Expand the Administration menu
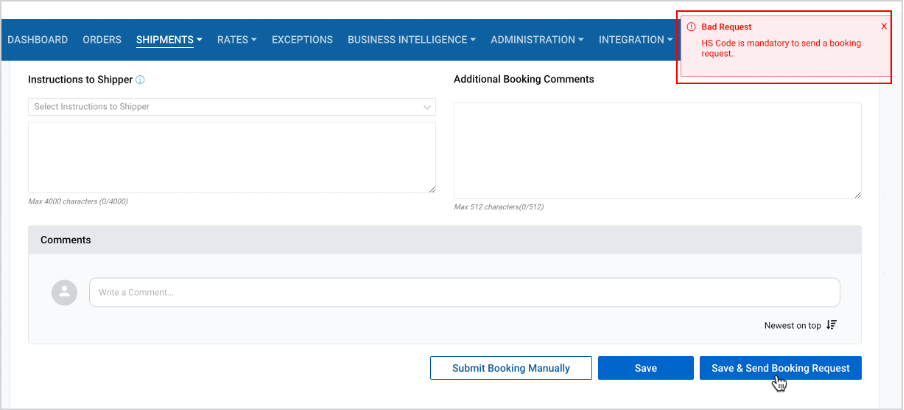 (537, 40)
